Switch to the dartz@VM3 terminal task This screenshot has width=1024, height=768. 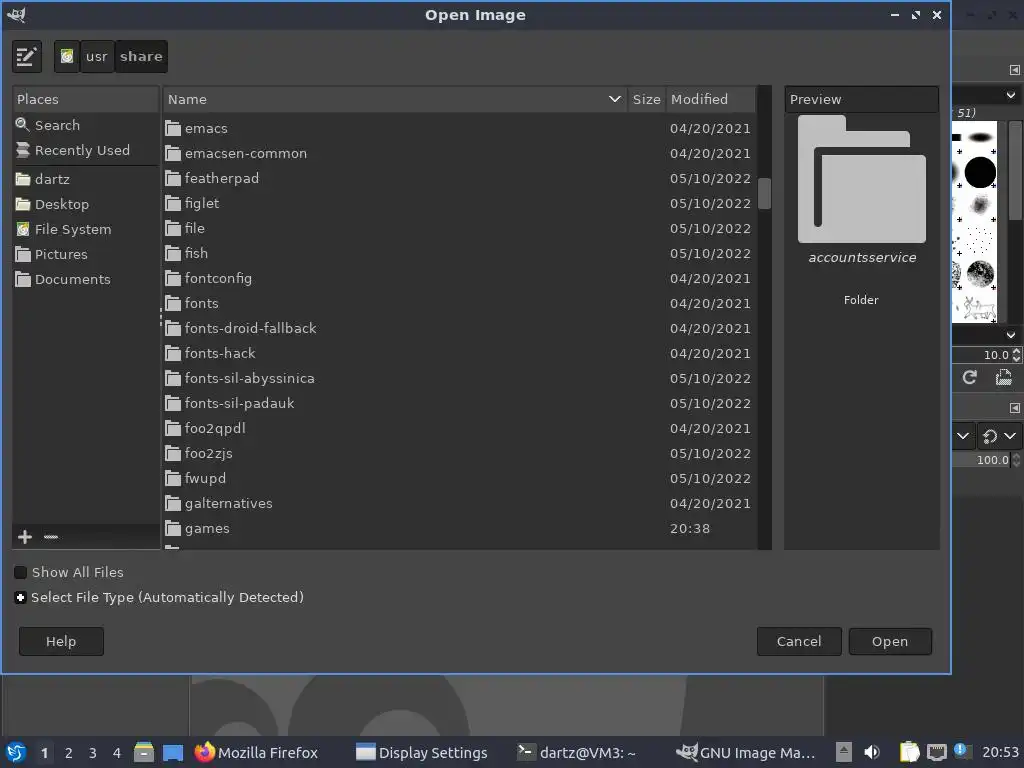(x=576, y=752)
